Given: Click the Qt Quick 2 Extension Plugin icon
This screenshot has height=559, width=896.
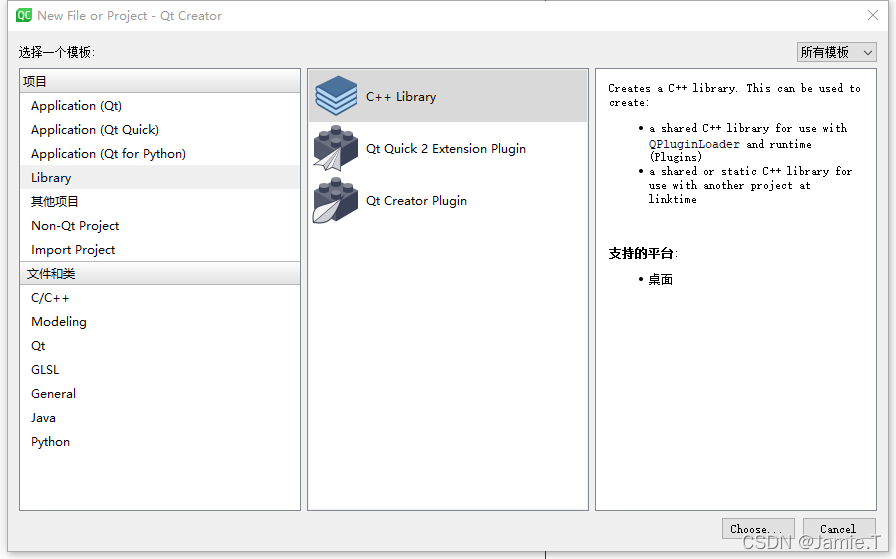Looking at the screenshot, I should tap(336, 148).
